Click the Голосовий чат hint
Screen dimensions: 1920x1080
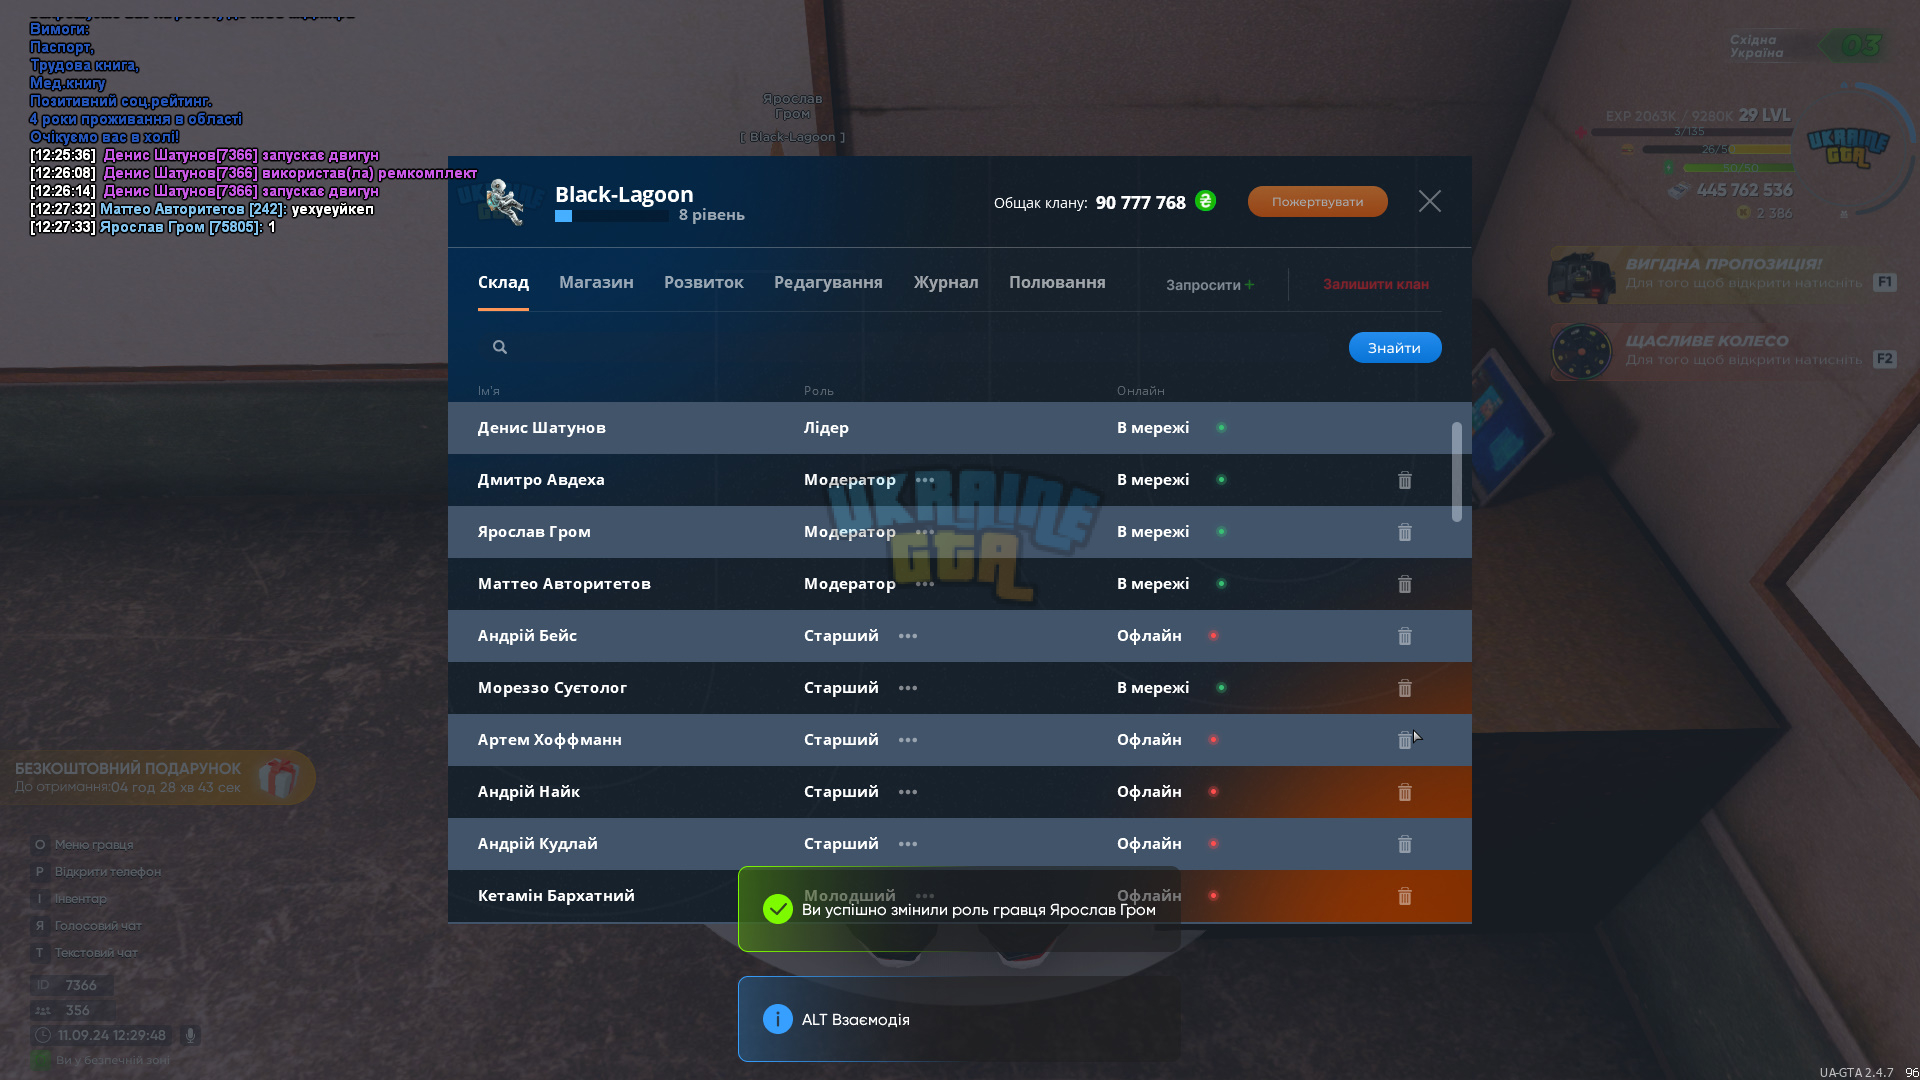pos(98,926)
